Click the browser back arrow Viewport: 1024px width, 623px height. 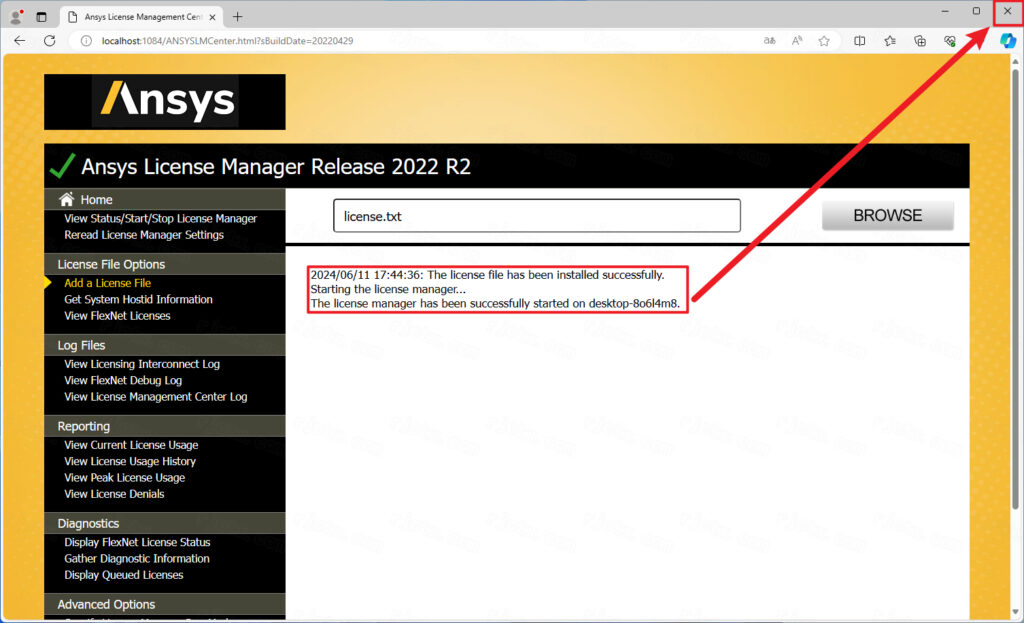click(x=20, y=40)
